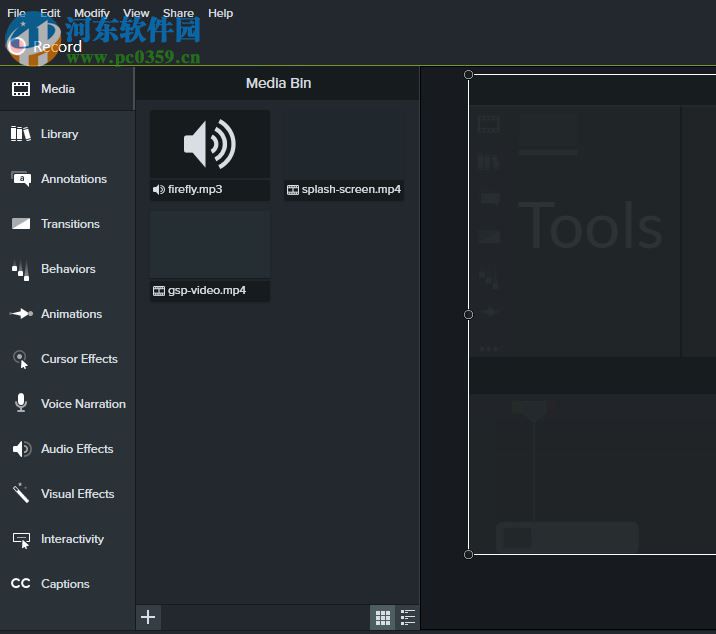This screenshot has width=716, height=634.
Task: Open the Library books icon
Action: 21,134
